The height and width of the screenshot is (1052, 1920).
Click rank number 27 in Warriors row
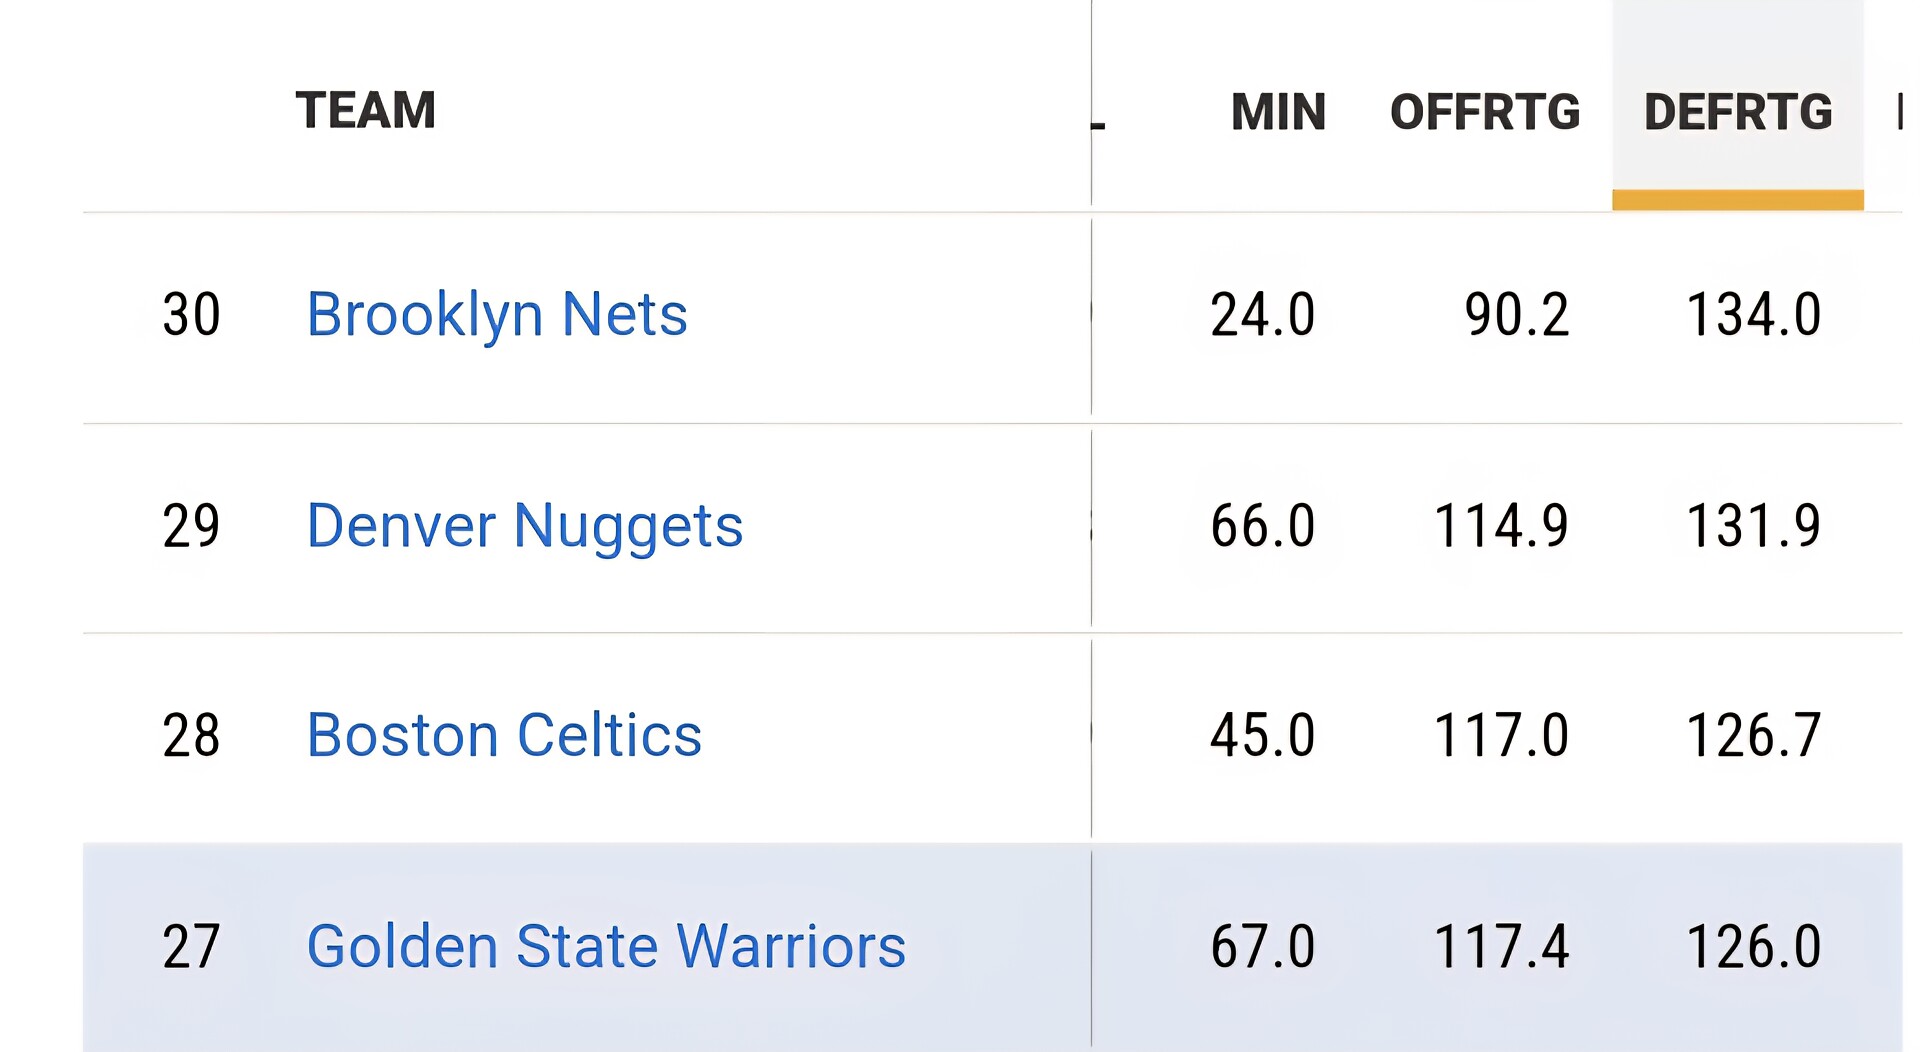191,947
